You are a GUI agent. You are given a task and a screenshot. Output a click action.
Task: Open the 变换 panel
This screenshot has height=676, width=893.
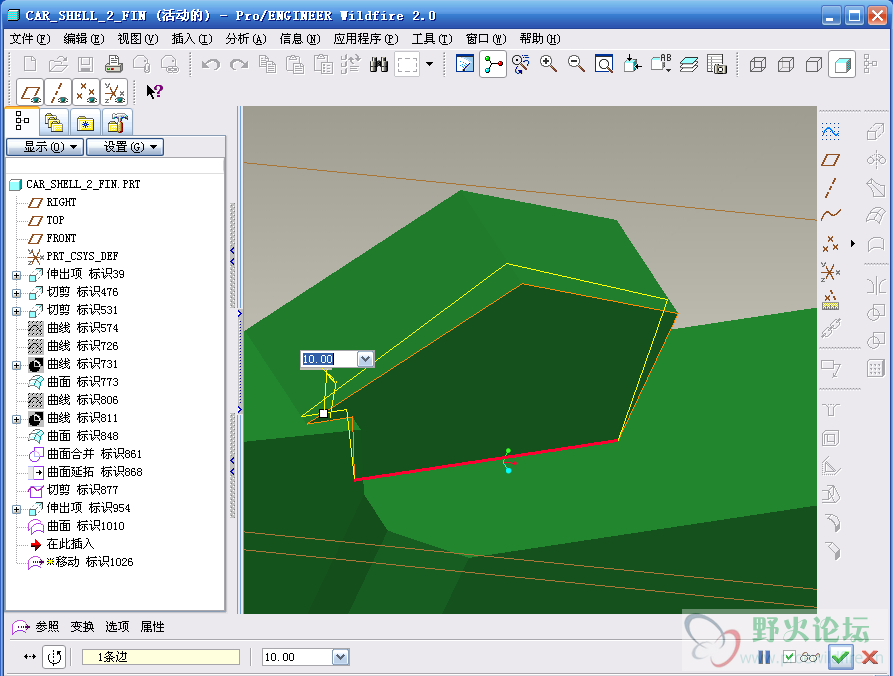[82, 626]
